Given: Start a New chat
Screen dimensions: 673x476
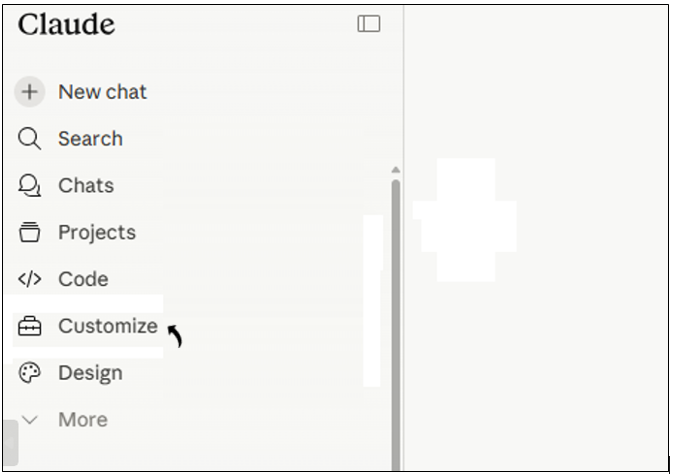Looking at the screenshot, I should [x=103, y=92].
